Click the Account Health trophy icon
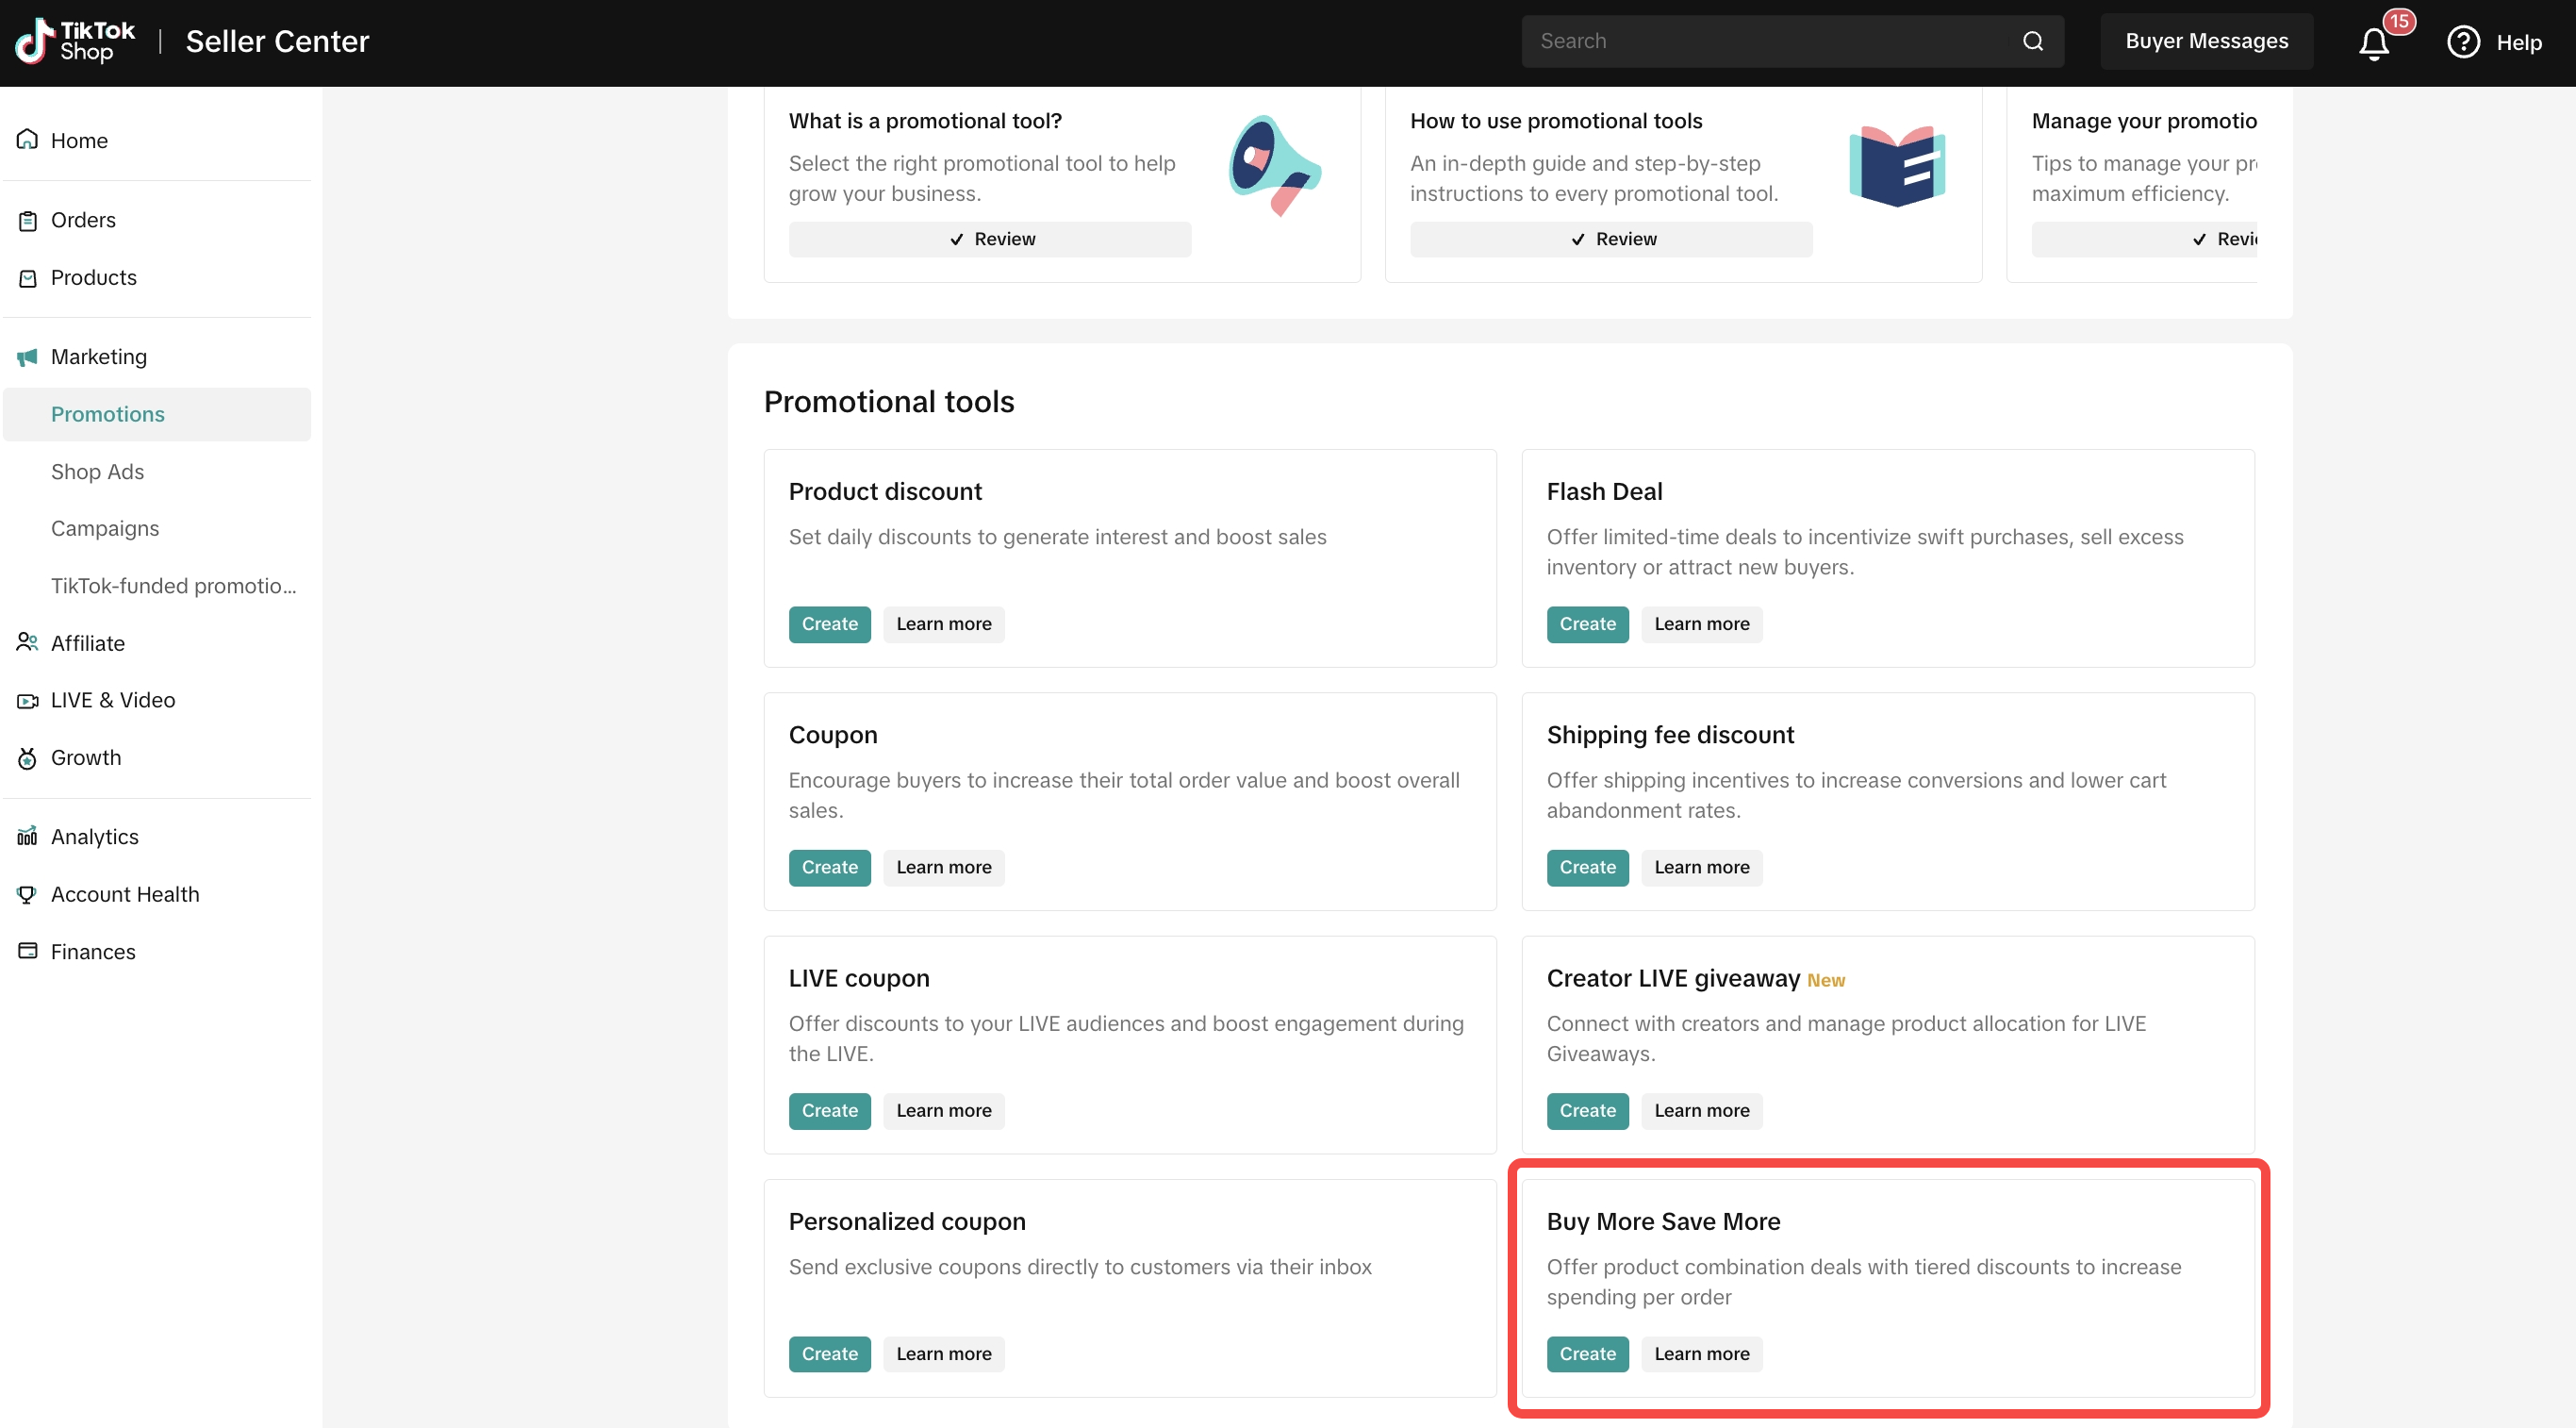2576x1428 pixels. pos(27,894)
